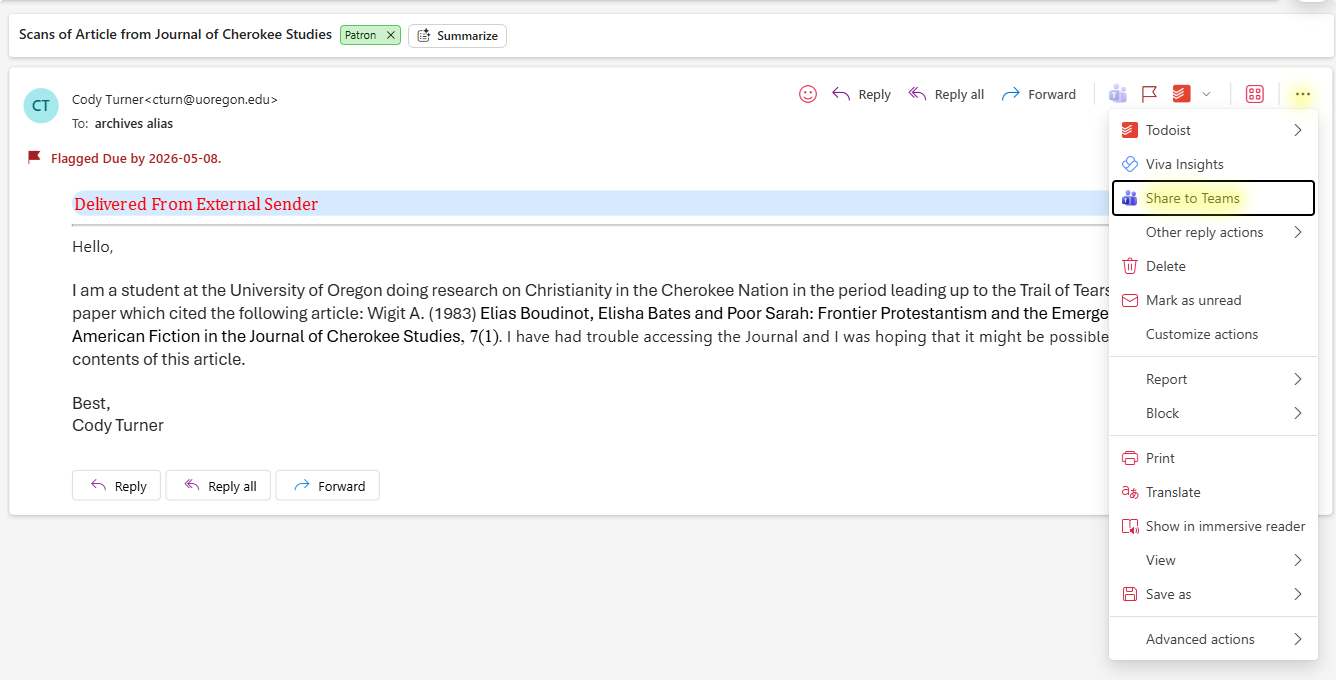The width and height of the screenshot is (1336, 680).
Task: Click Forward button below message body
Action: click(327, 486)
